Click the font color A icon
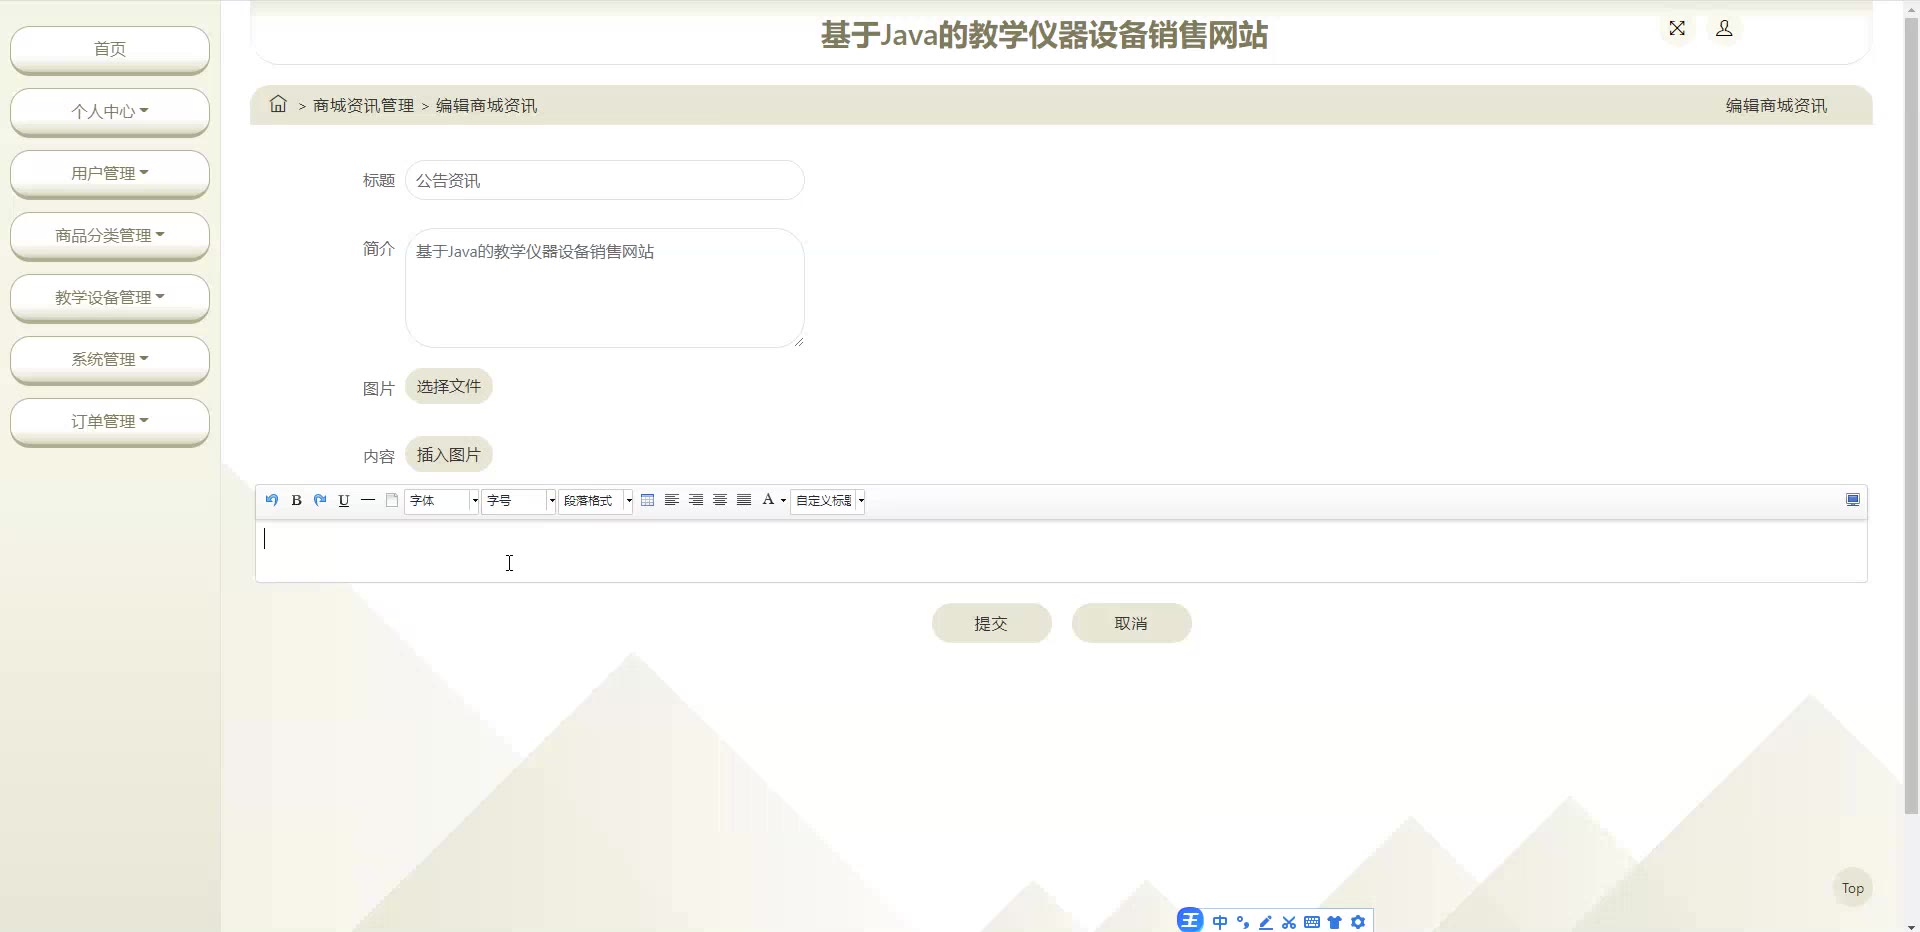Viewport: 1920px width, 932px height. click(768, 500)
